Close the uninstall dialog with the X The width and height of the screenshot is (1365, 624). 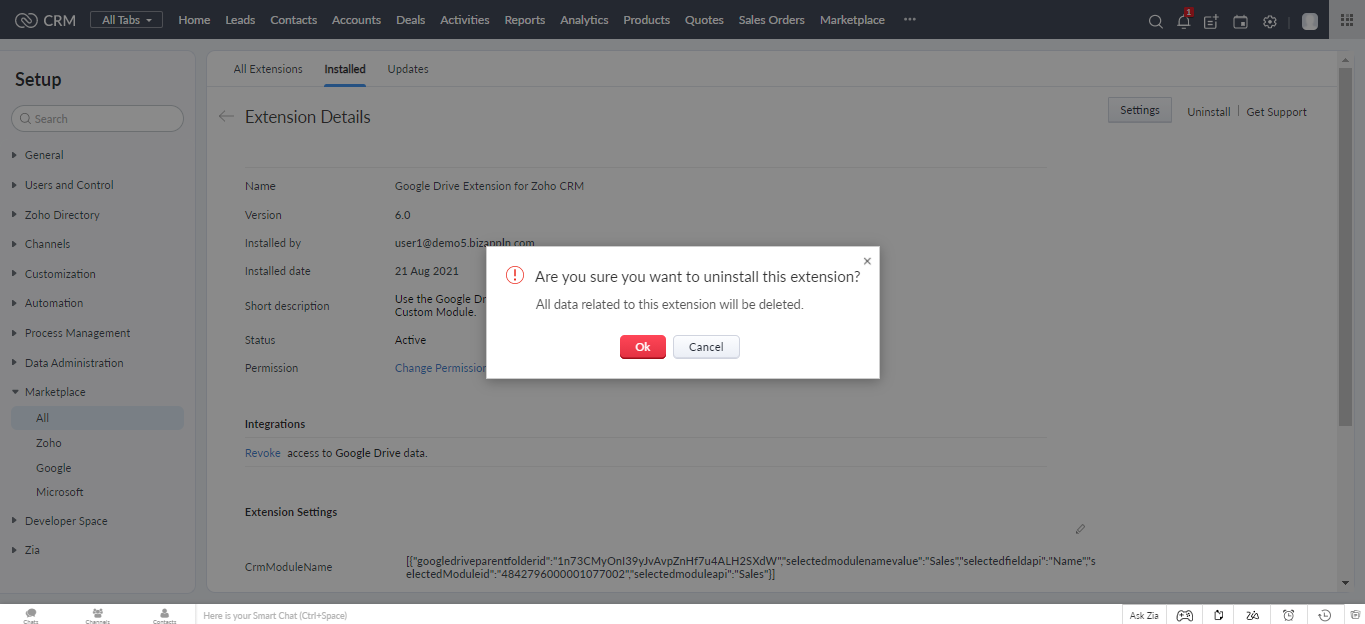[x=867, y=261]
